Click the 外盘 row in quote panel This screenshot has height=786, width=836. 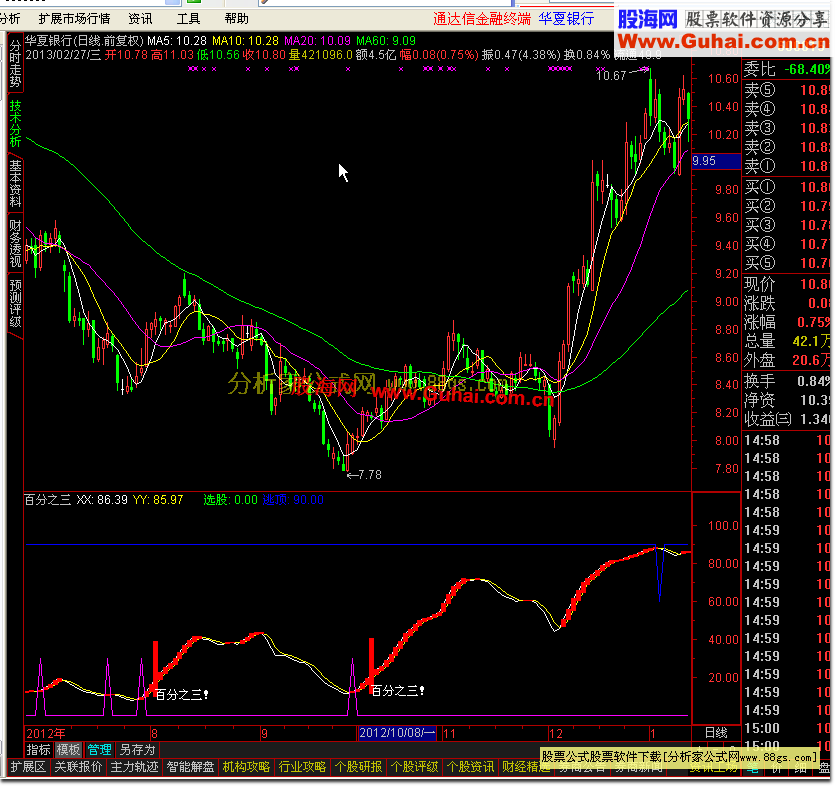click(786, 360)
